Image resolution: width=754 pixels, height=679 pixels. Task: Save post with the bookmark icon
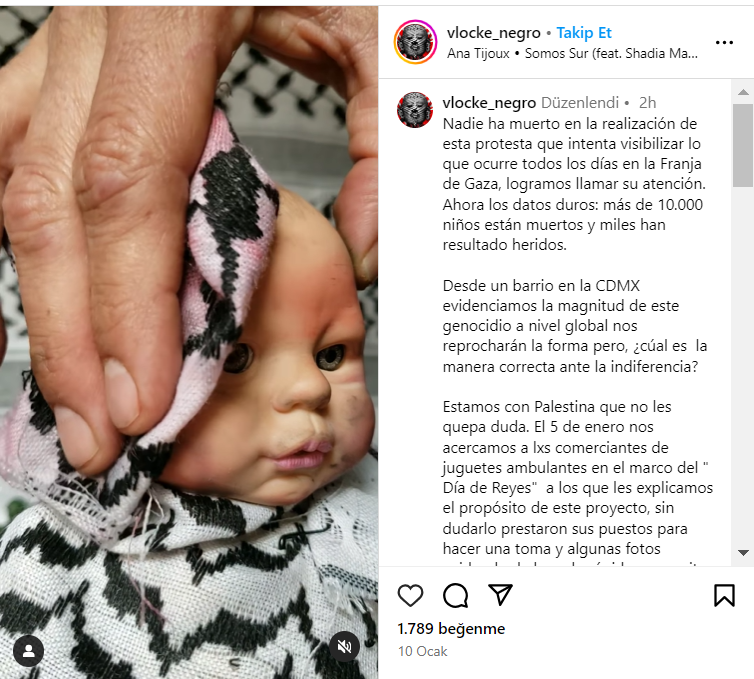(724, 595)
